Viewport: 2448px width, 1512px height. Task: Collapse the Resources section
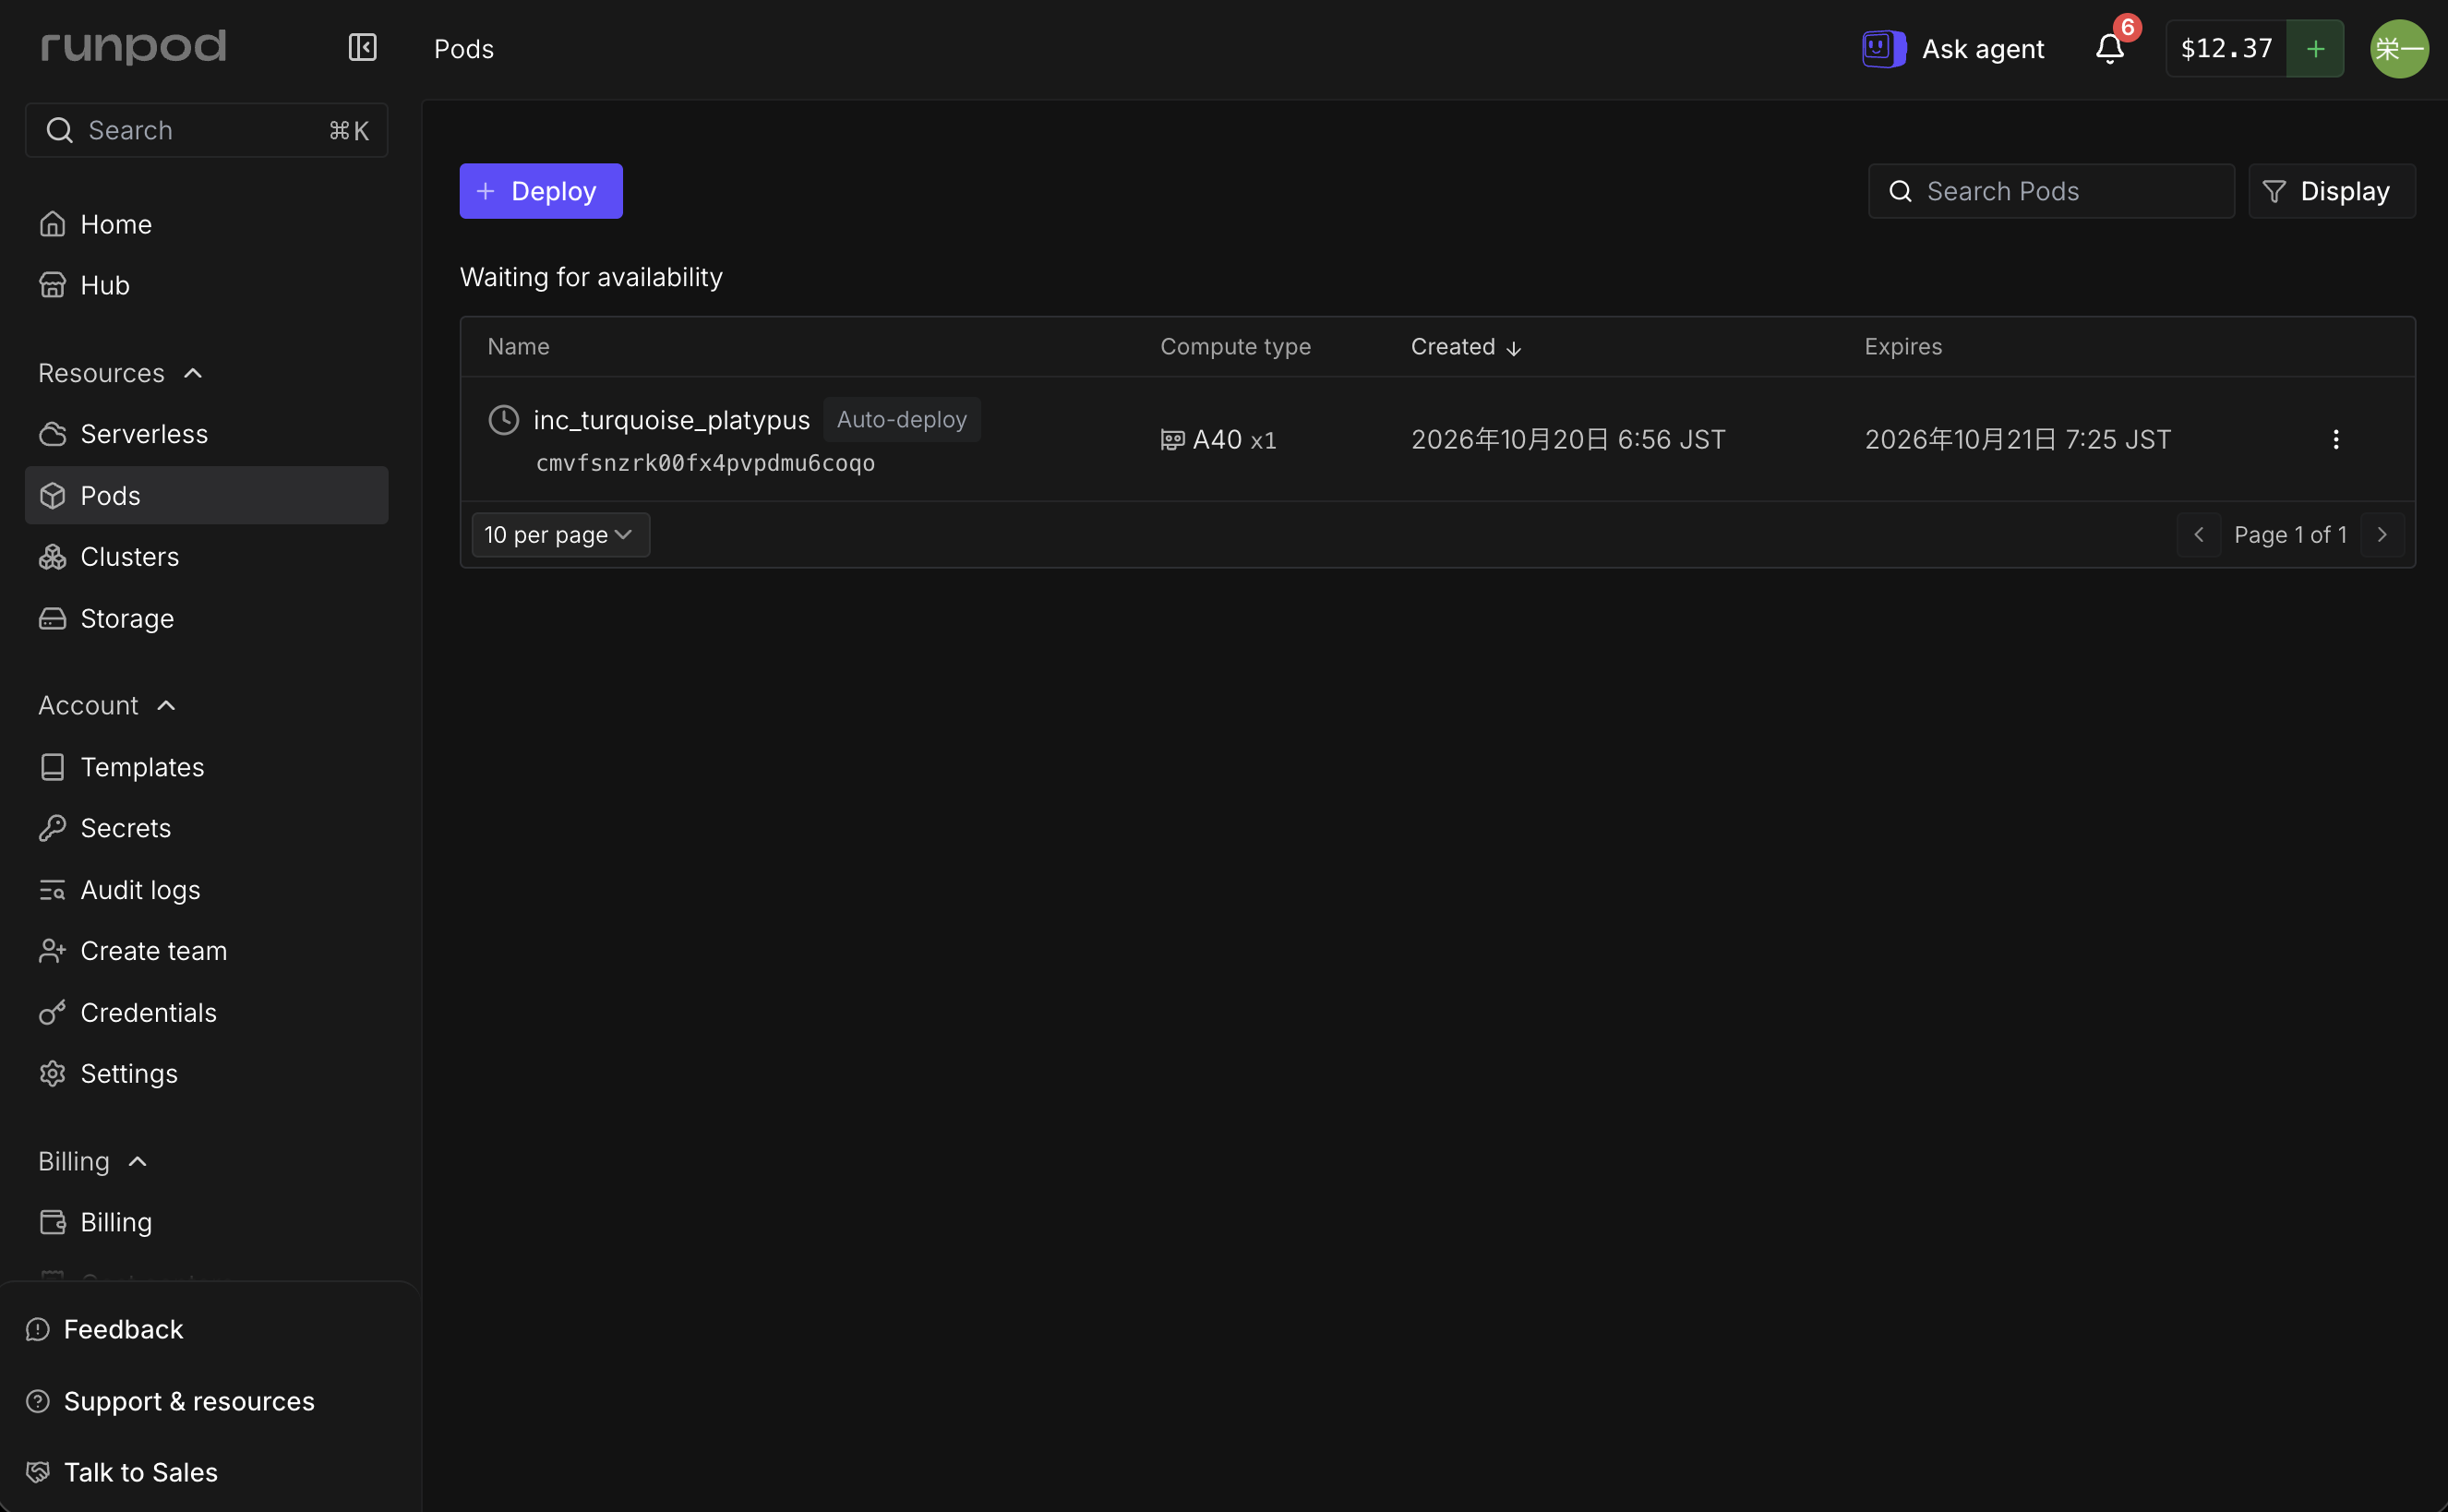pos(120,373)
